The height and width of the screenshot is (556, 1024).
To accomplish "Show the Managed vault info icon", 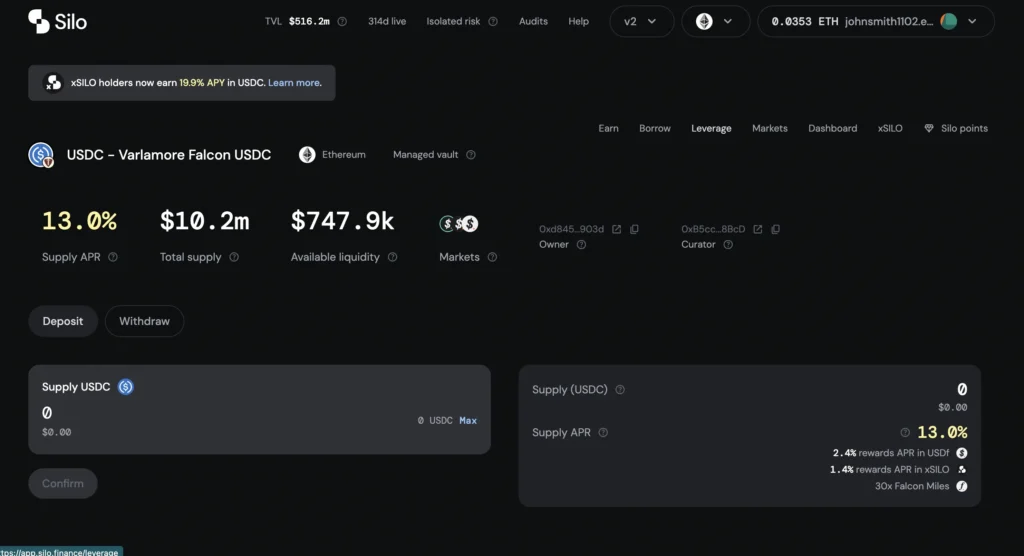I will pos(471,155).
